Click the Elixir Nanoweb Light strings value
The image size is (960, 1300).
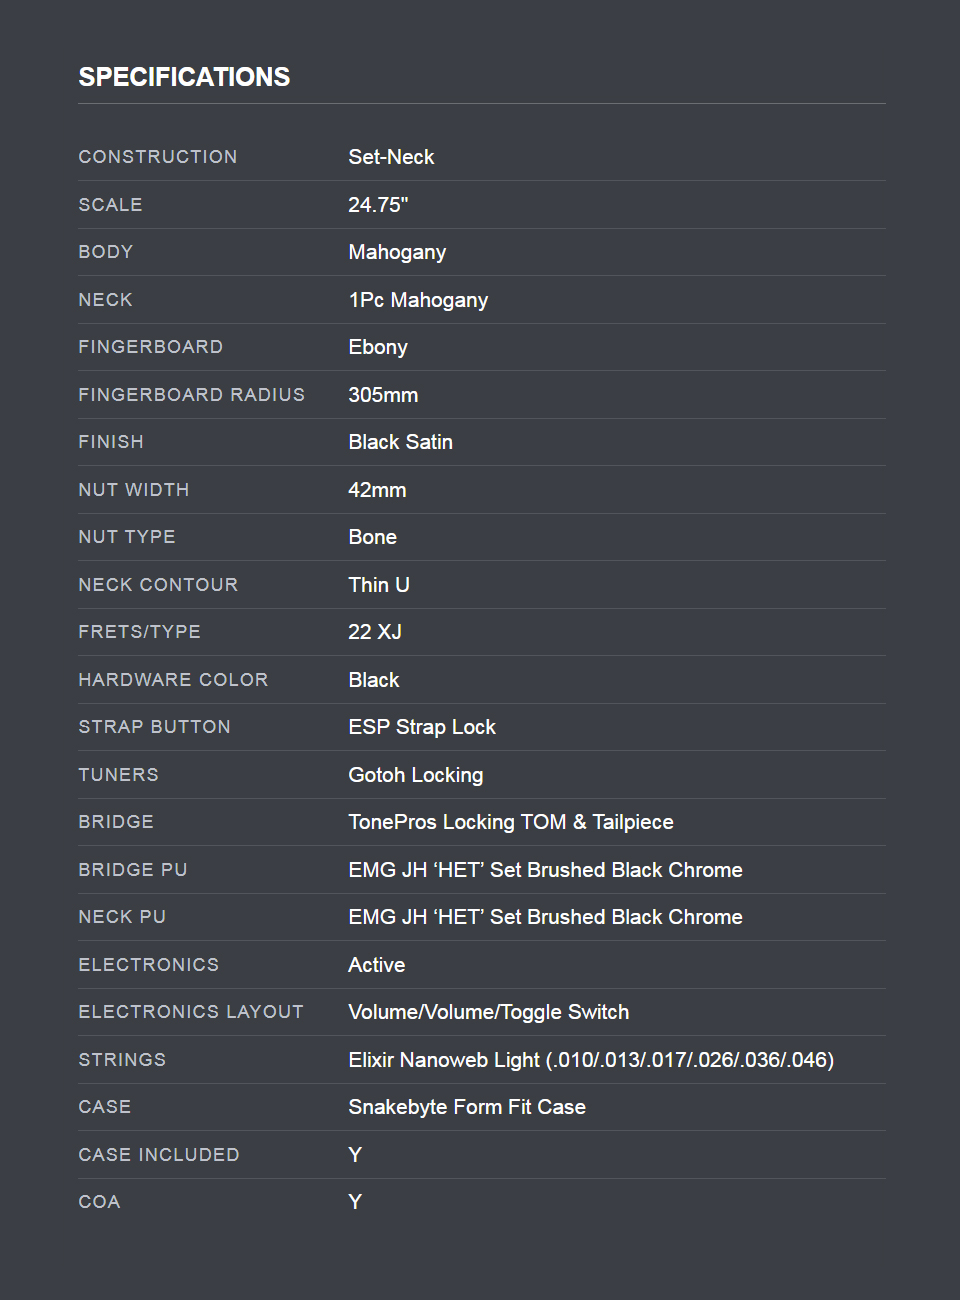pyautogui.click(x=591, y=1060)
